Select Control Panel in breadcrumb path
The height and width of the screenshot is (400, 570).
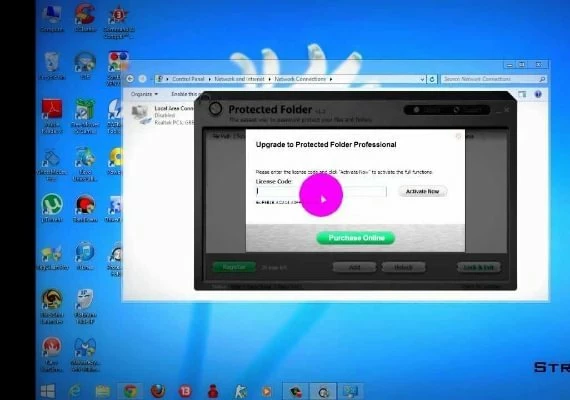coord(188,79)
